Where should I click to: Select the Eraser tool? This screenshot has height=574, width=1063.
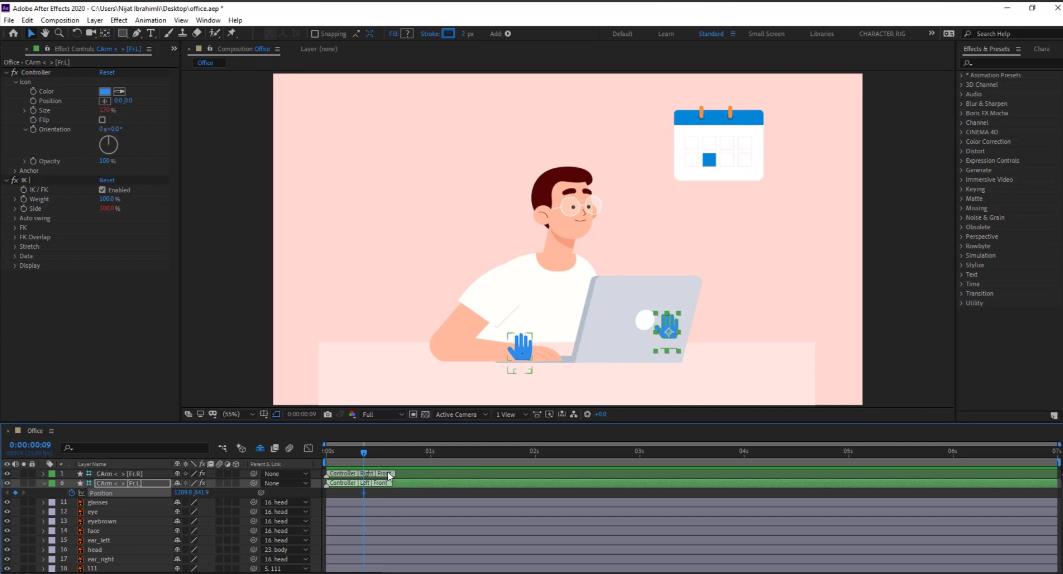pyautogui.click(x=197, y=33)
